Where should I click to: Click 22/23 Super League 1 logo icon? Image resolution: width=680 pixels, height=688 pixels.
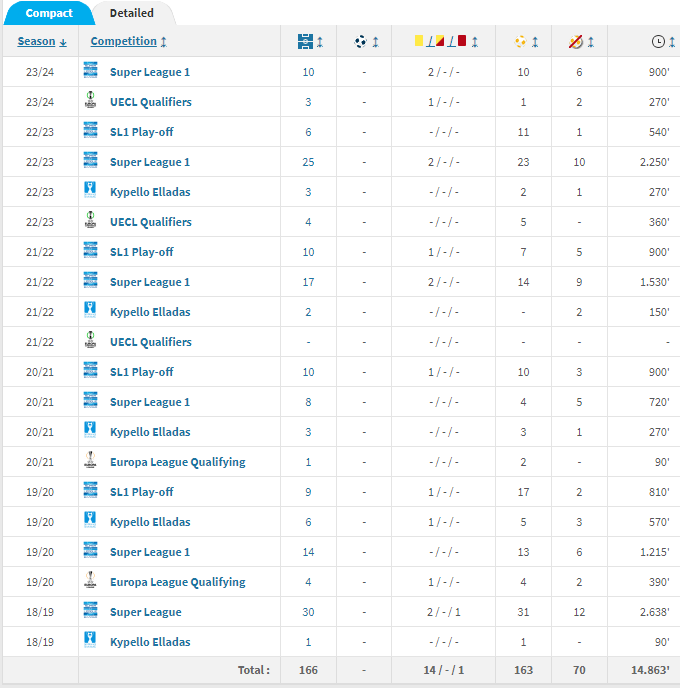(90, 160)
